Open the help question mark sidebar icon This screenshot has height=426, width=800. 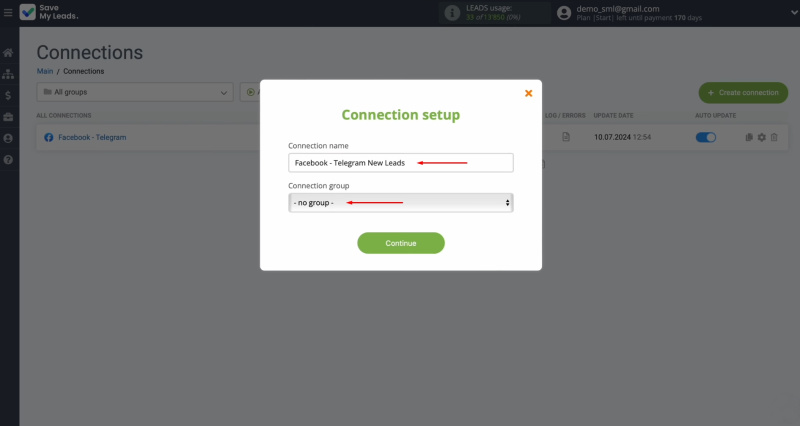coord(8,160)
